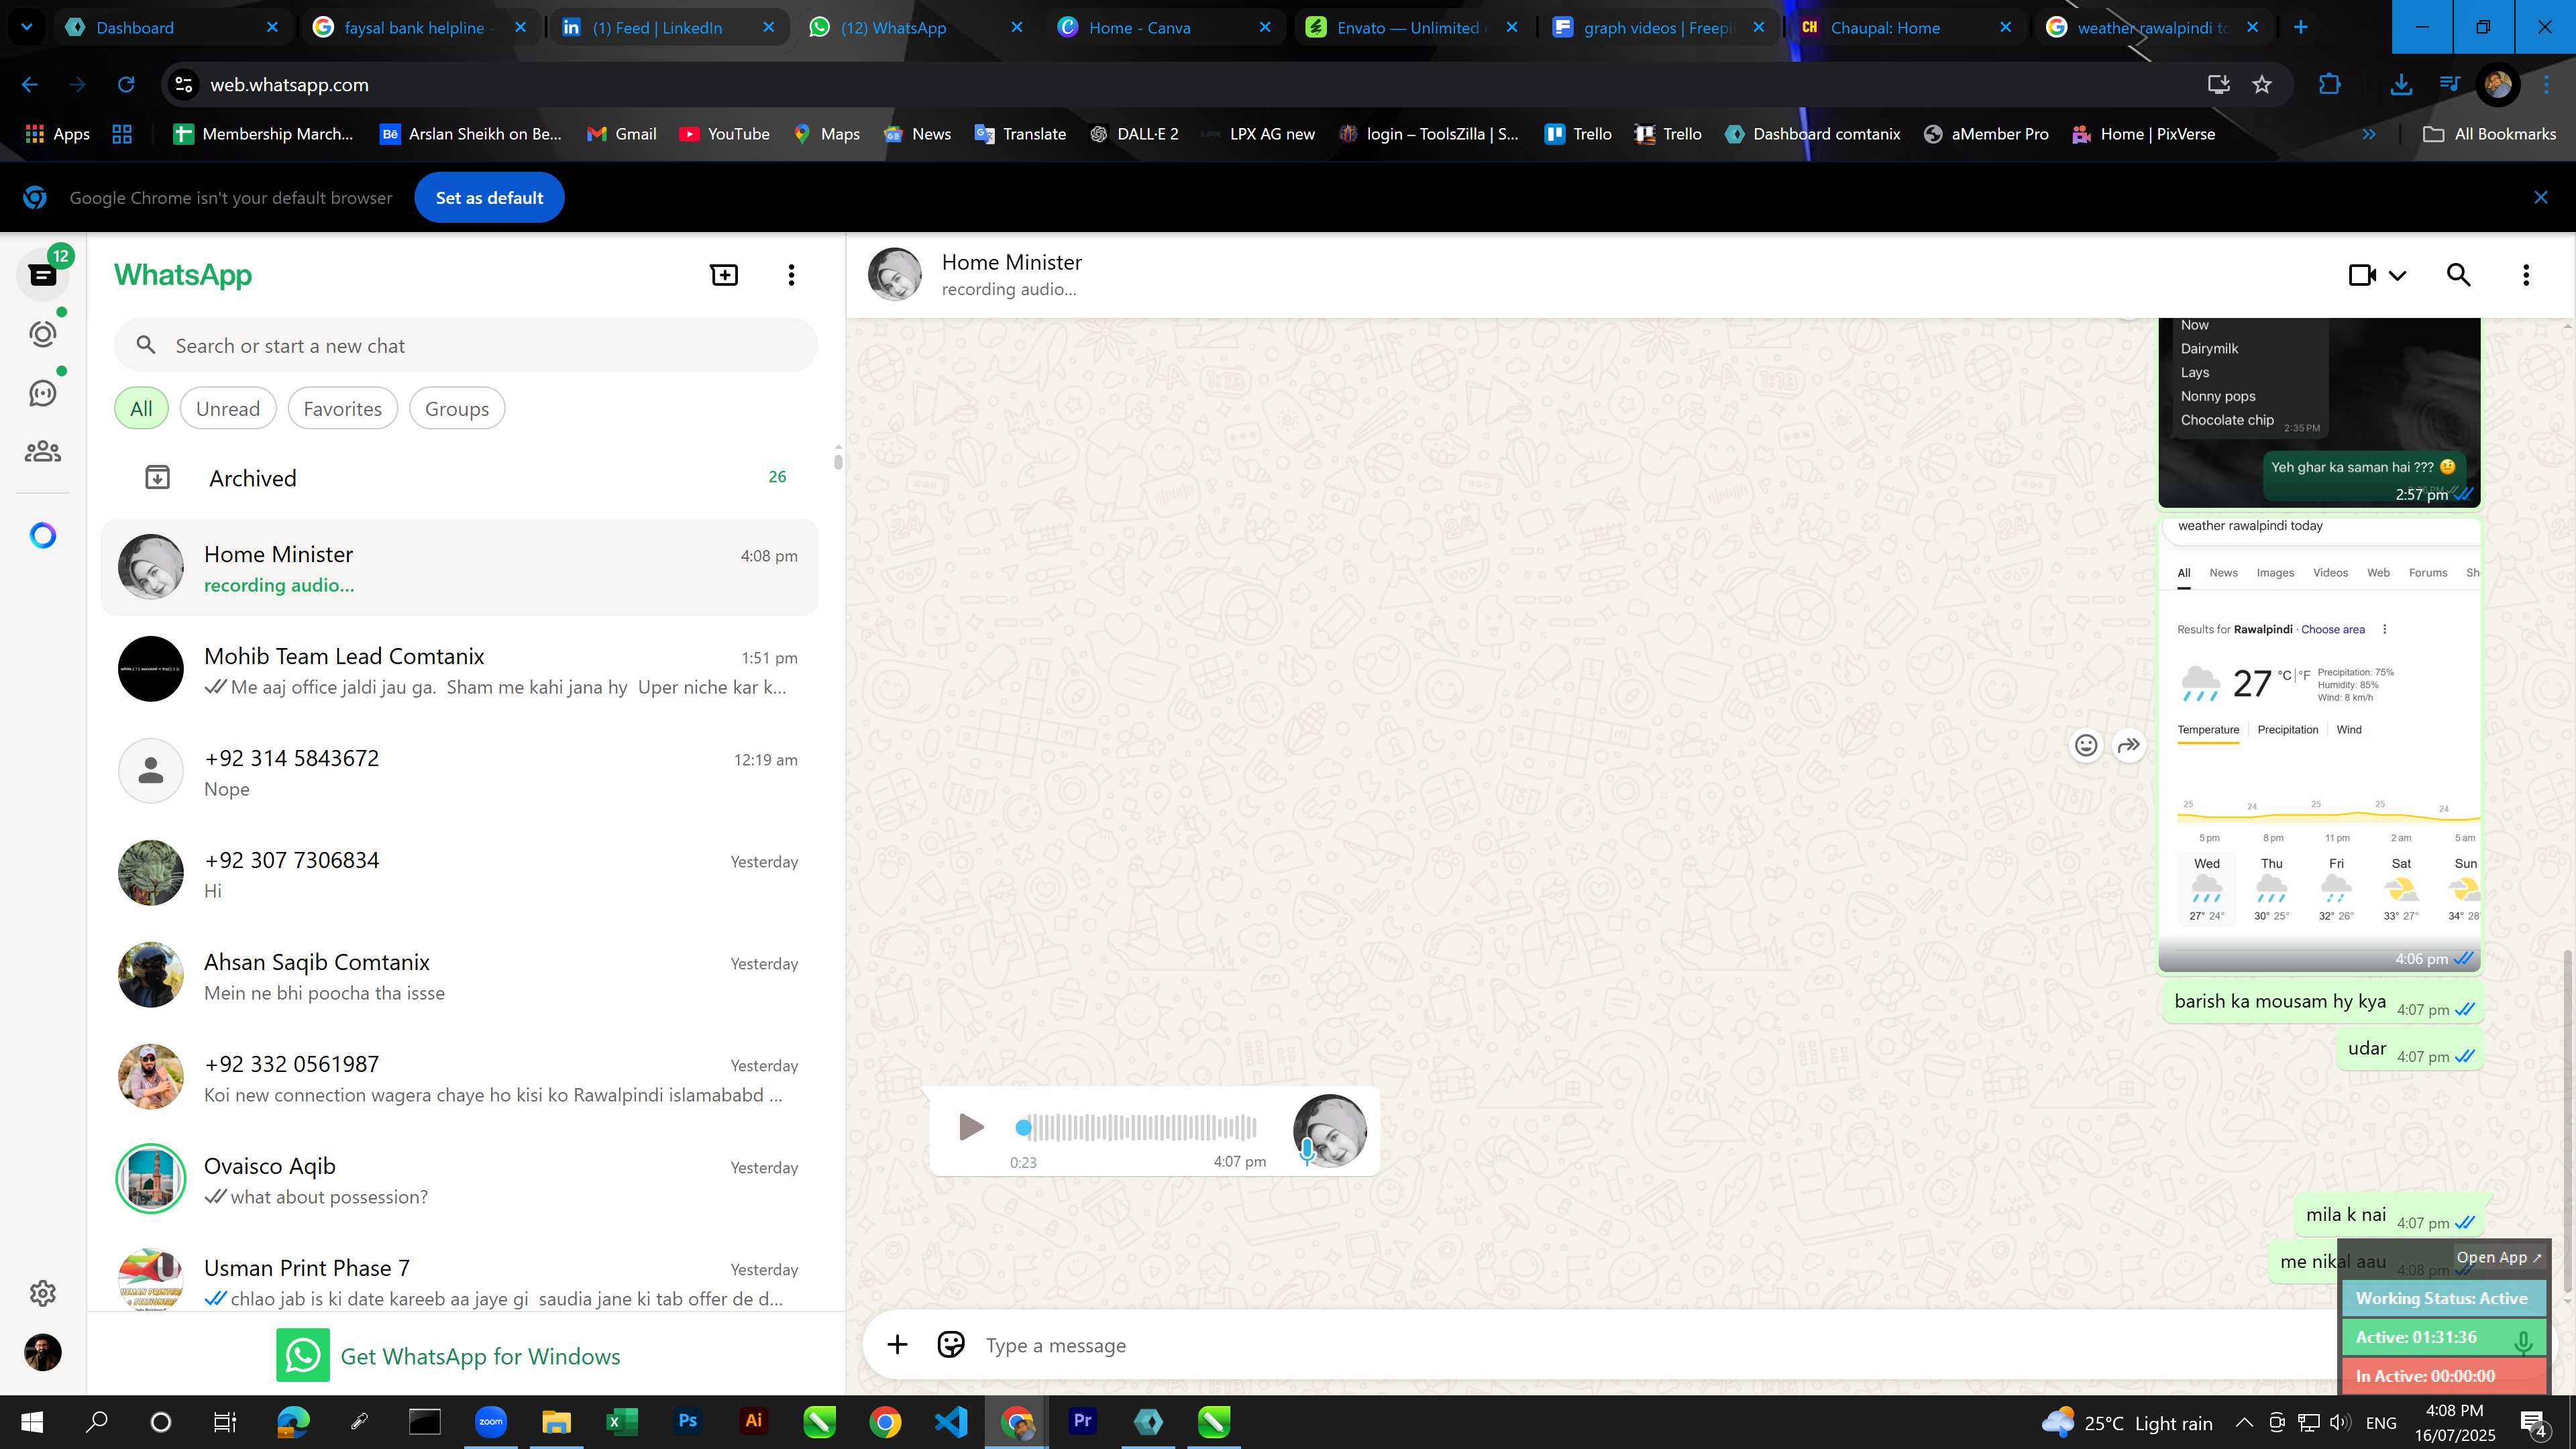Image resolution: width=2576 pixels, height=1449 pixels.
Task: Select the All chat filter
Action: pos(141,408)
